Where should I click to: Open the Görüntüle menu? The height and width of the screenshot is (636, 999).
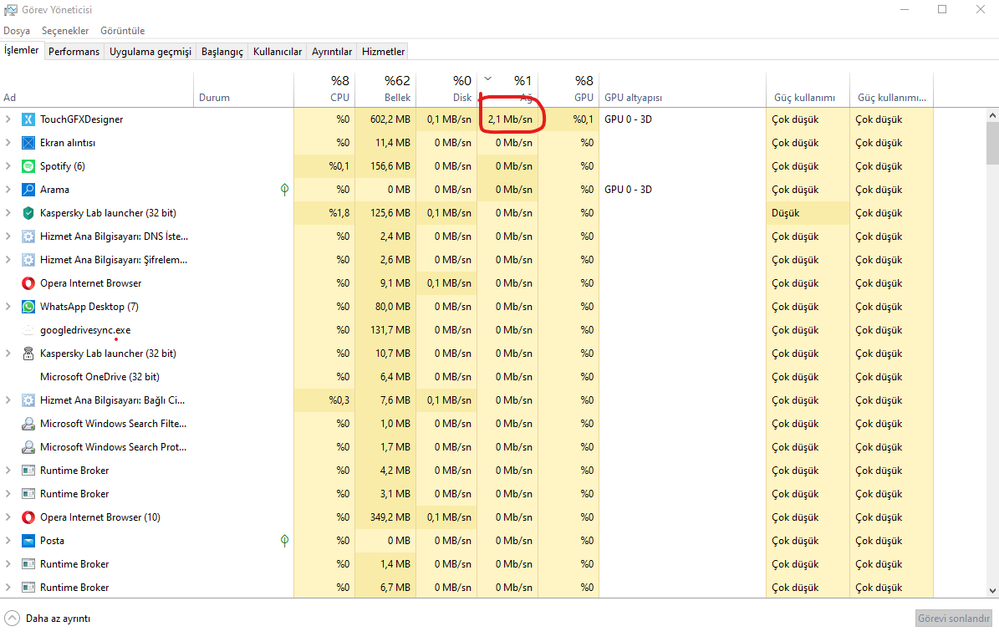point(122,31)
